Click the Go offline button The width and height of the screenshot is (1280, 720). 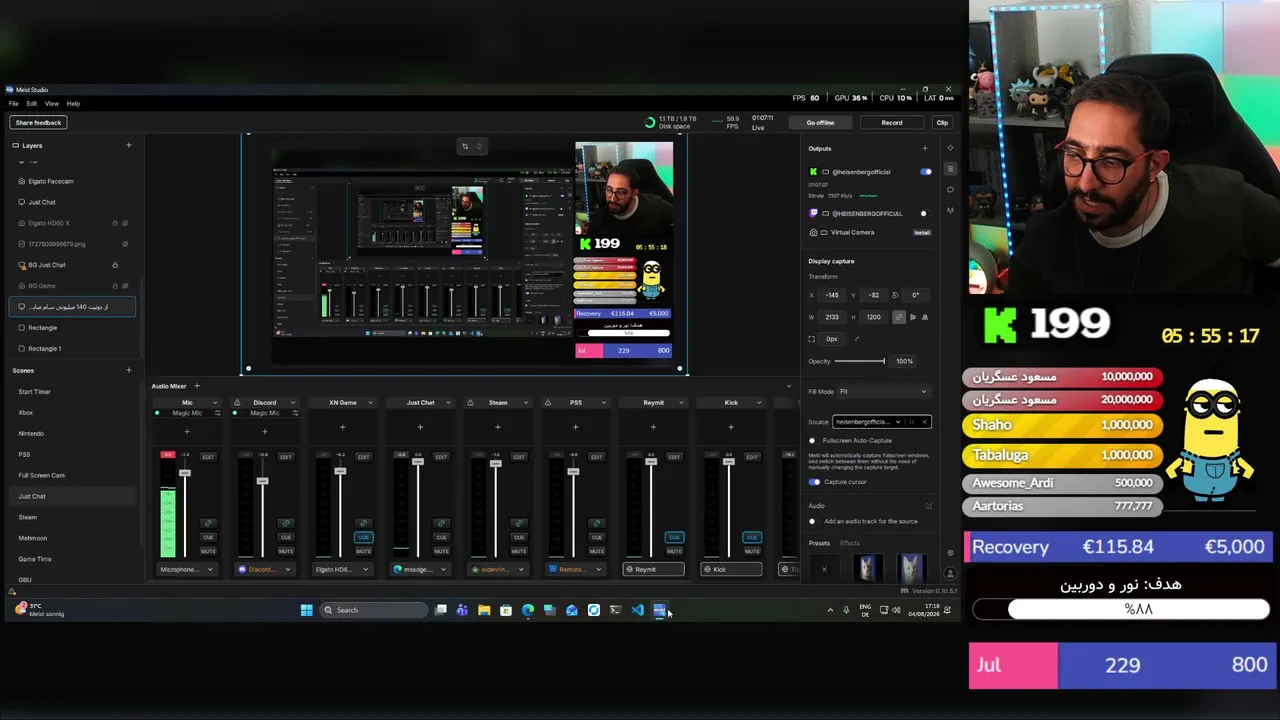[x=820, y=123]
